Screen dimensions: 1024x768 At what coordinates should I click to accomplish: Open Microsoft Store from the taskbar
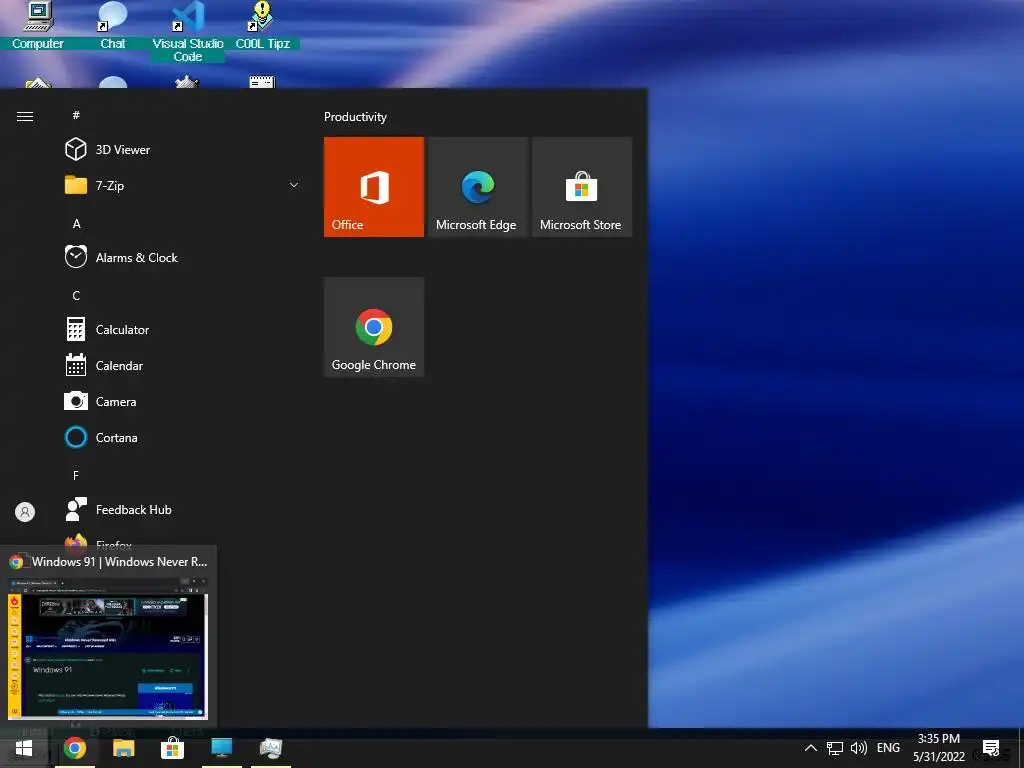click(172, 748)
